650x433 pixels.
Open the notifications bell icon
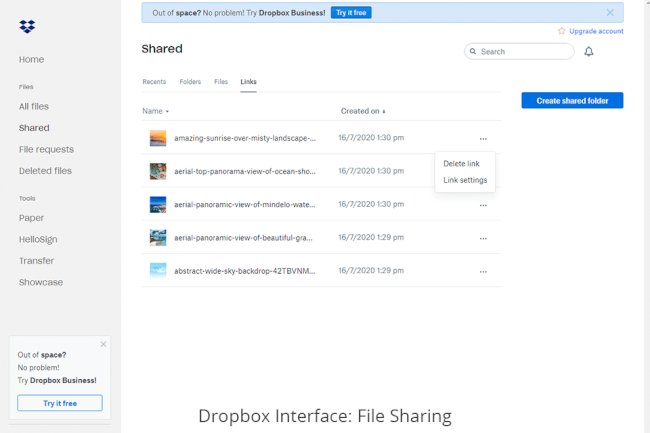click(589, 51)
